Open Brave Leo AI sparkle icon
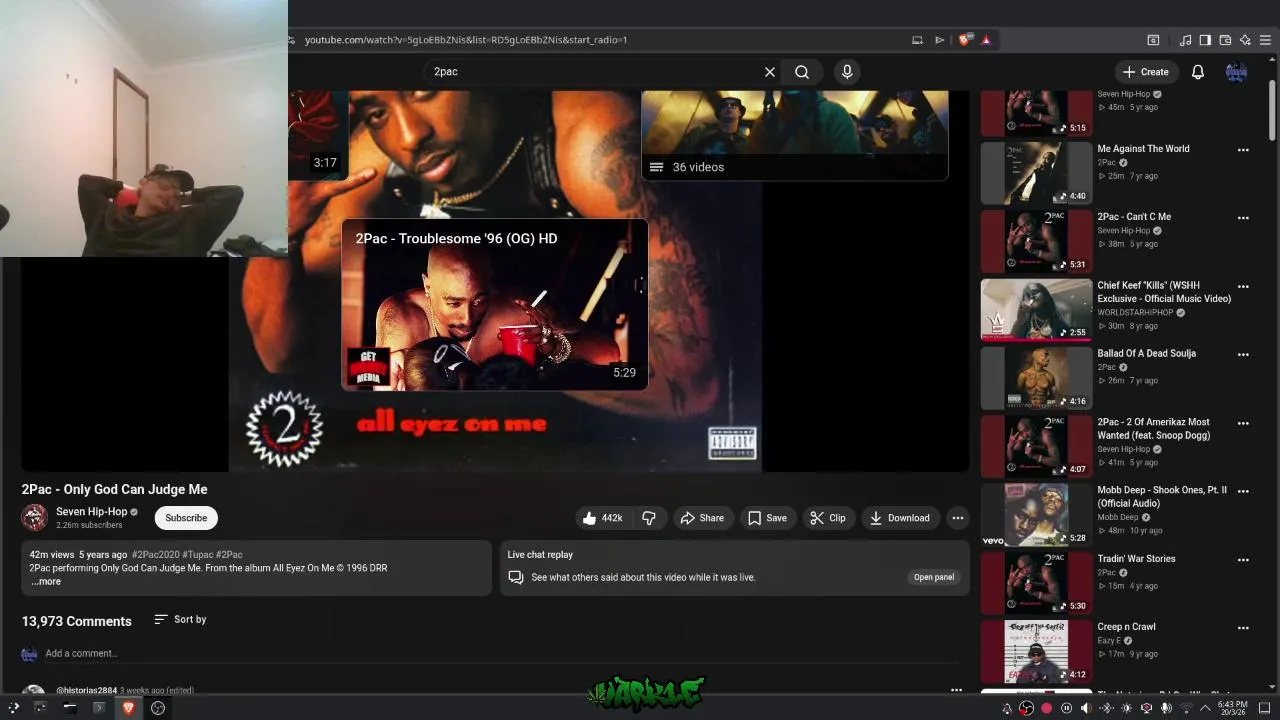 pos(1245,40)
